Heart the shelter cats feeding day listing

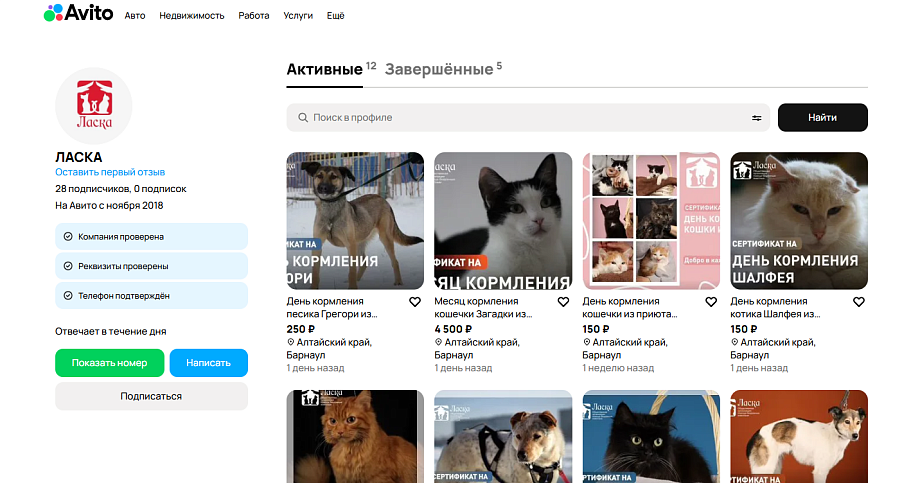(x=711, y=302)
